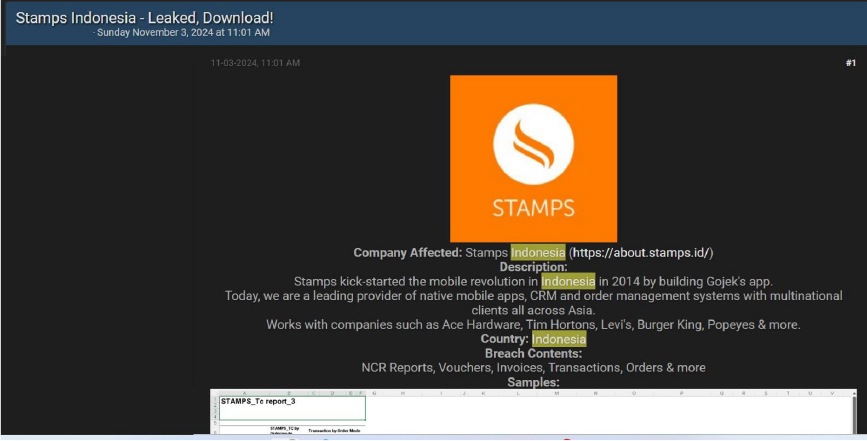The height and width of the screenshot is (441, 867).
Task: Click highlighted Indonesia in the mobile revolution sentence
Action: (568, 281)
